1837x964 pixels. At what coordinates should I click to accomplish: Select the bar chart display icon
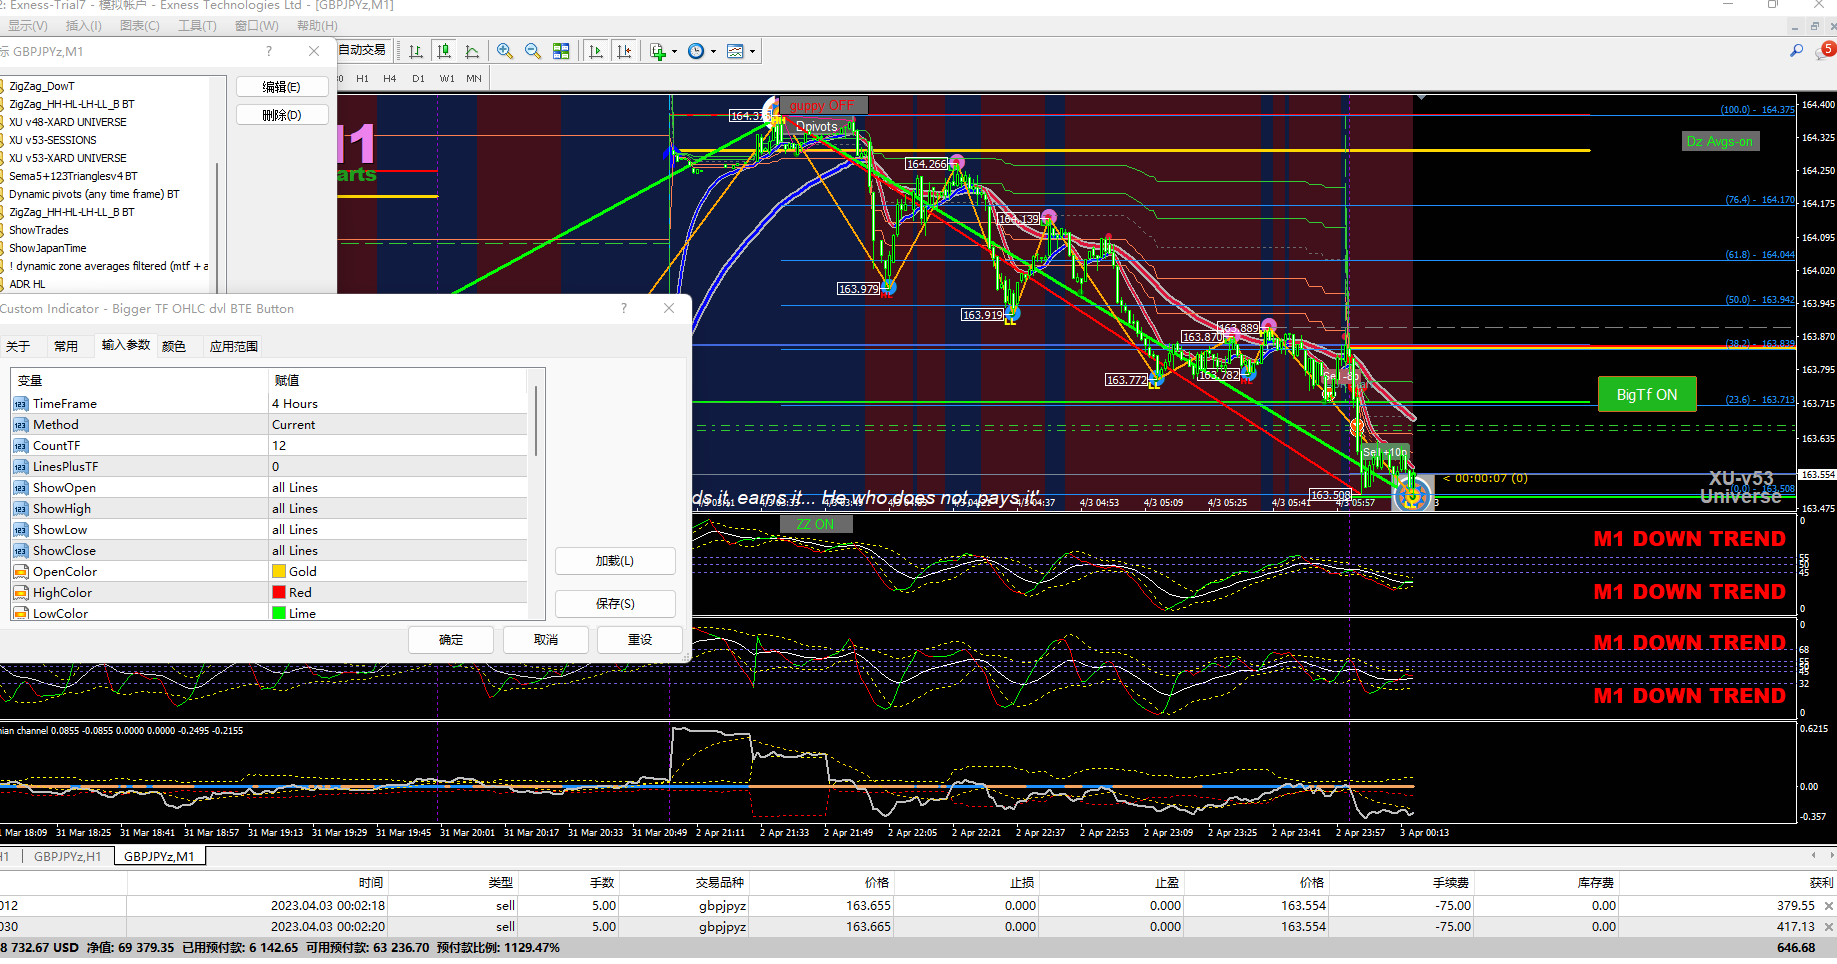(416, 51)
